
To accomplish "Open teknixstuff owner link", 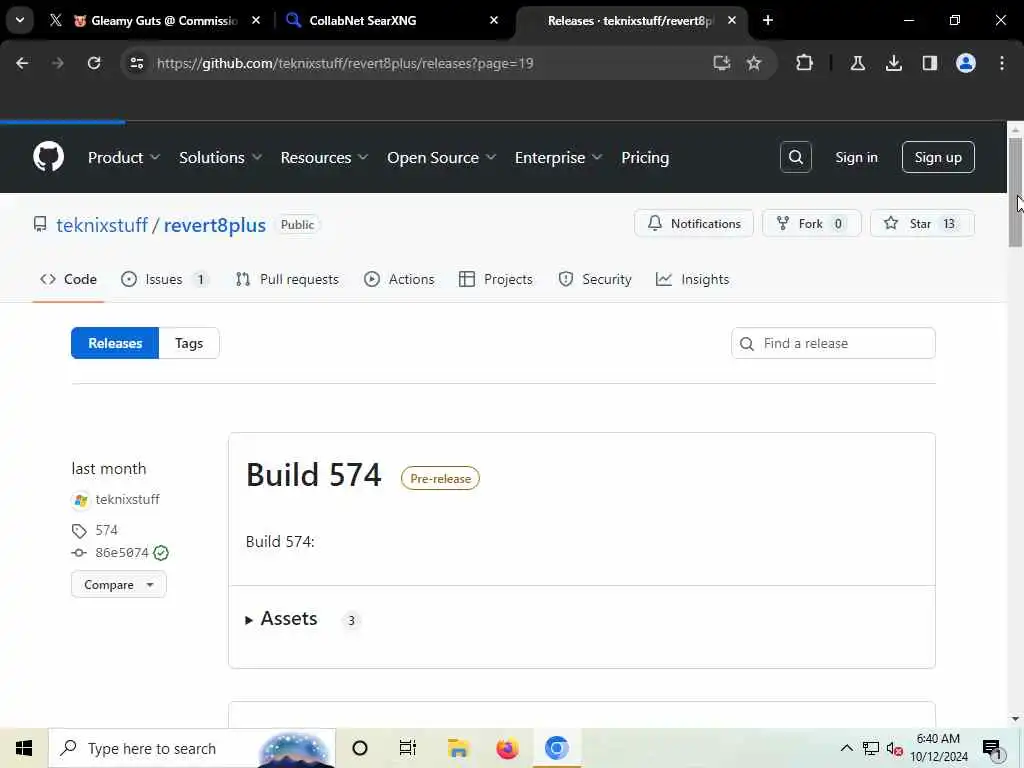I will pyautogui.click(x=102, y=225).
